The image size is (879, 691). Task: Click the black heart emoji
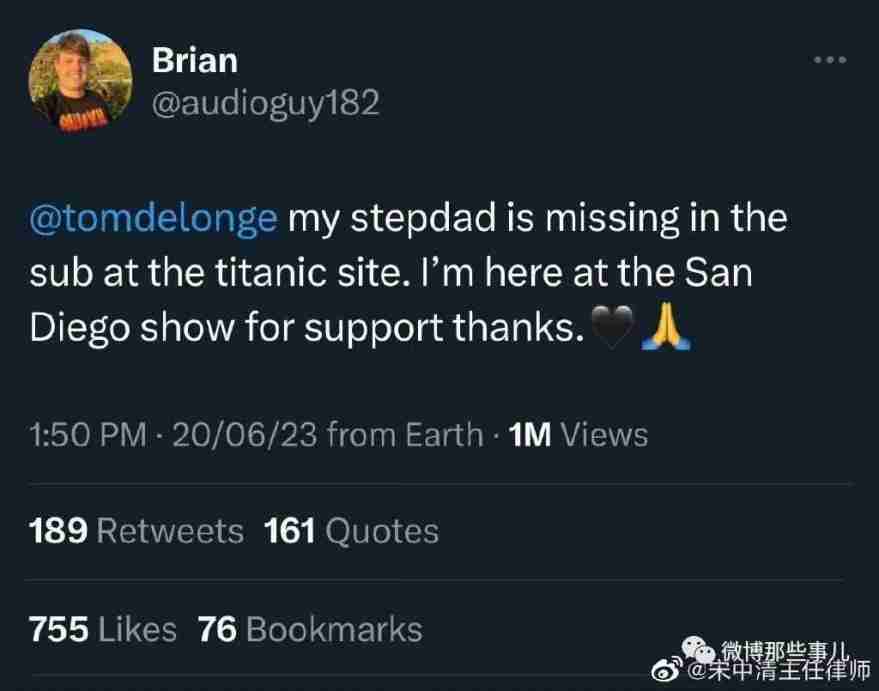coord(614,330)
